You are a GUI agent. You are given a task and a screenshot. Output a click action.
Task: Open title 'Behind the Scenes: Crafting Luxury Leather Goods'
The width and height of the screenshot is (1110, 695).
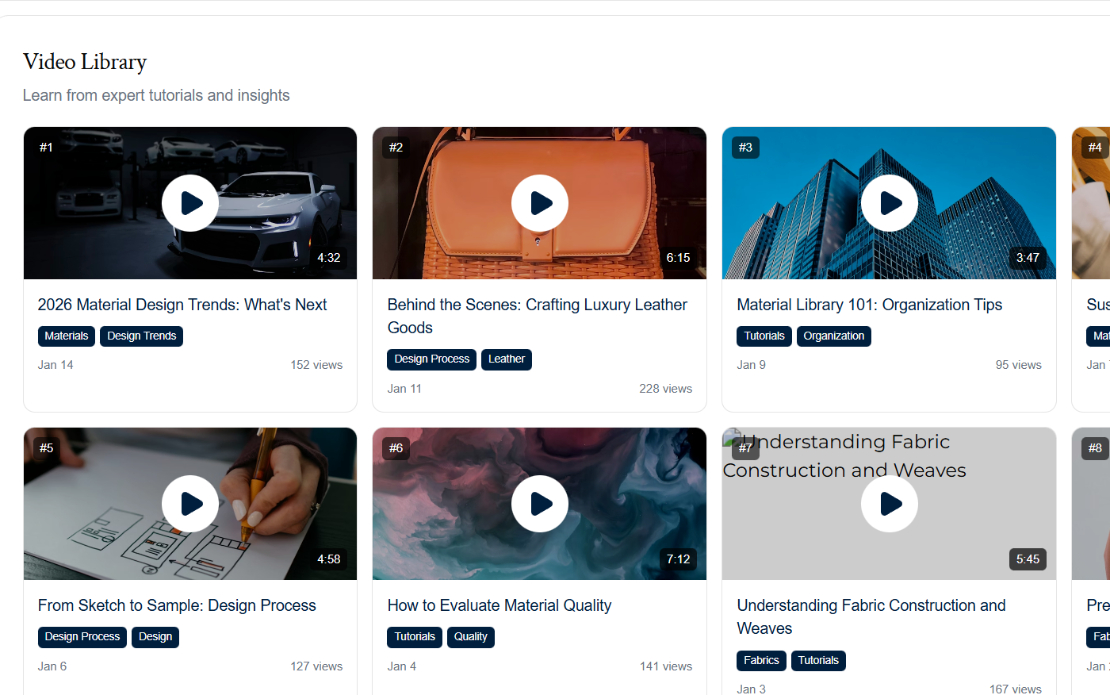537,316
